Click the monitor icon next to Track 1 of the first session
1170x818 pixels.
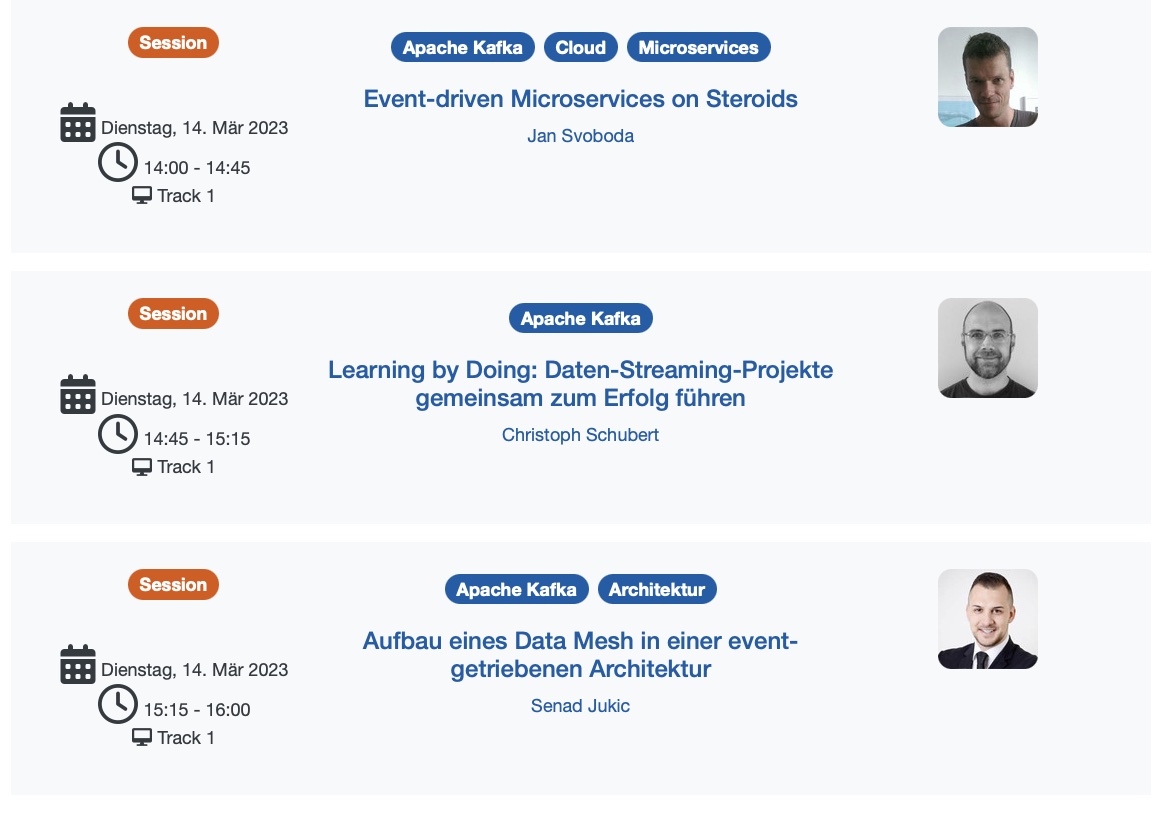(142, 196)
